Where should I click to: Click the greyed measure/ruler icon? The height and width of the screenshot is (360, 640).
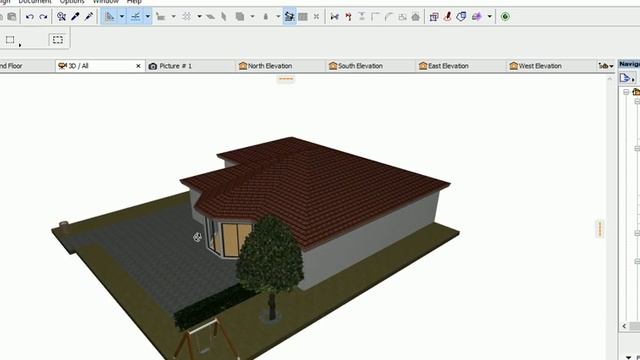click(x=160, y=17)
